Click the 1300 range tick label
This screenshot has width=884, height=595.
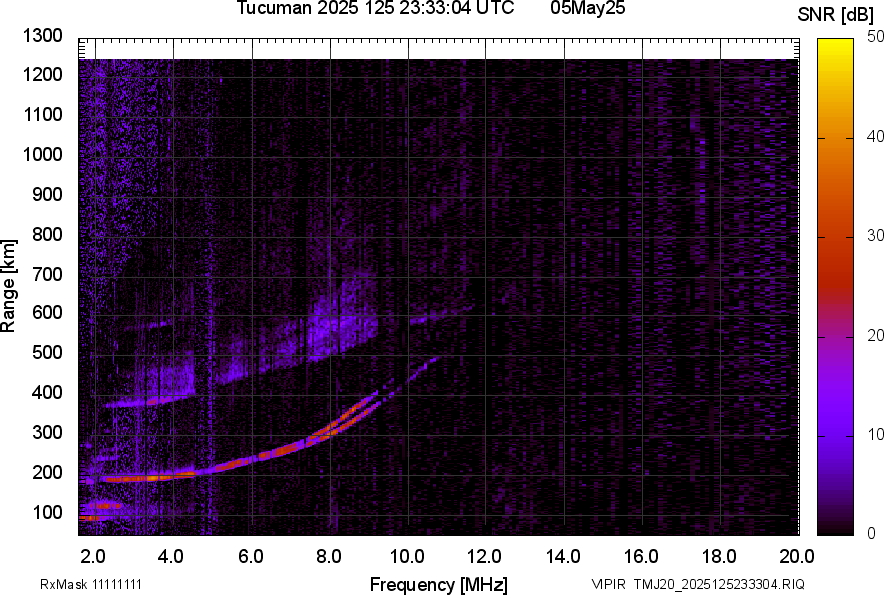click(x=42, y=36)
